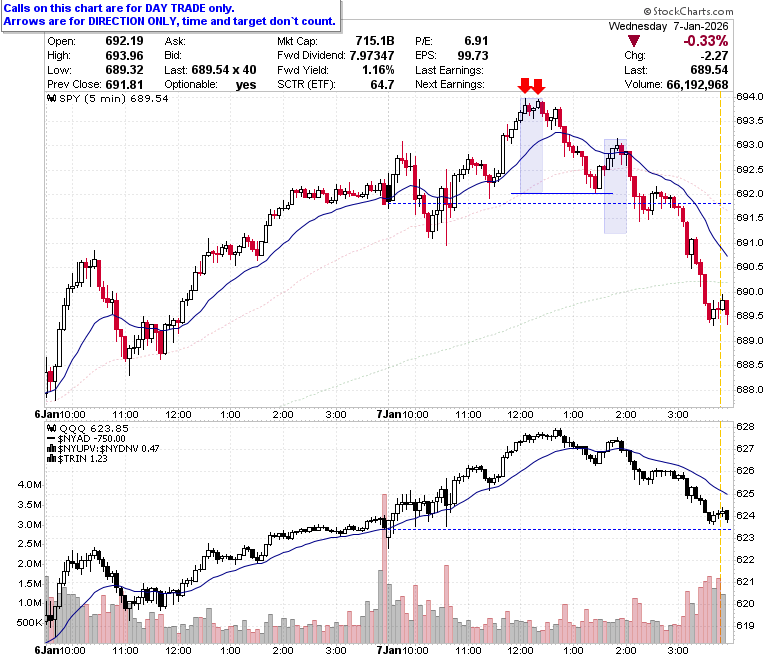The height and width of the screenshot is (659, 780).
Task: Click the solid blue horizontal line at 692
Action: (x=562, y=193)
